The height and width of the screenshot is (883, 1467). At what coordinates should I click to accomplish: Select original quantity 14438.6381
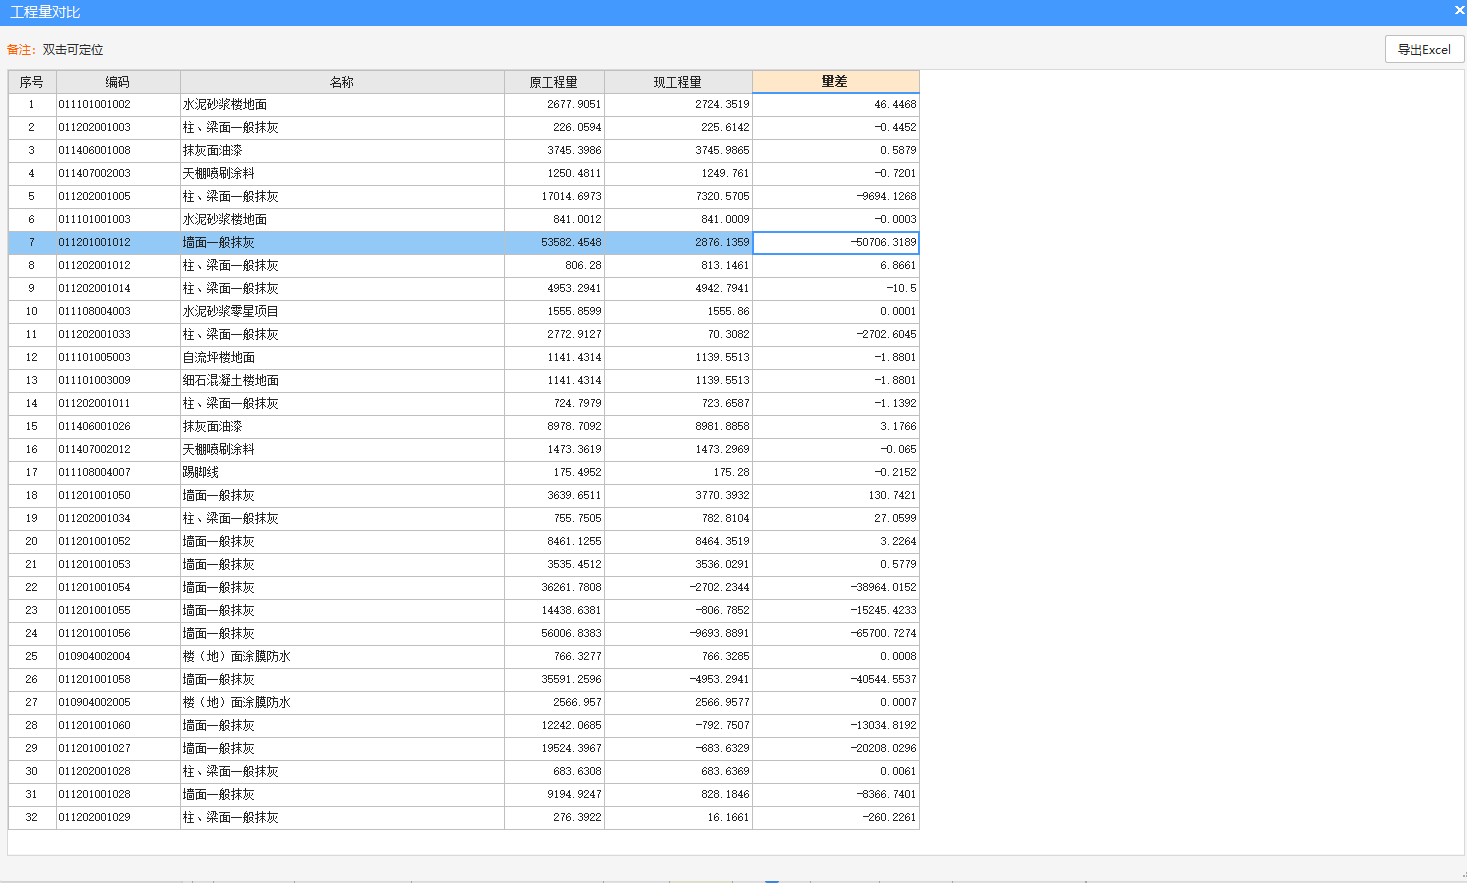(x=554, y=610)
